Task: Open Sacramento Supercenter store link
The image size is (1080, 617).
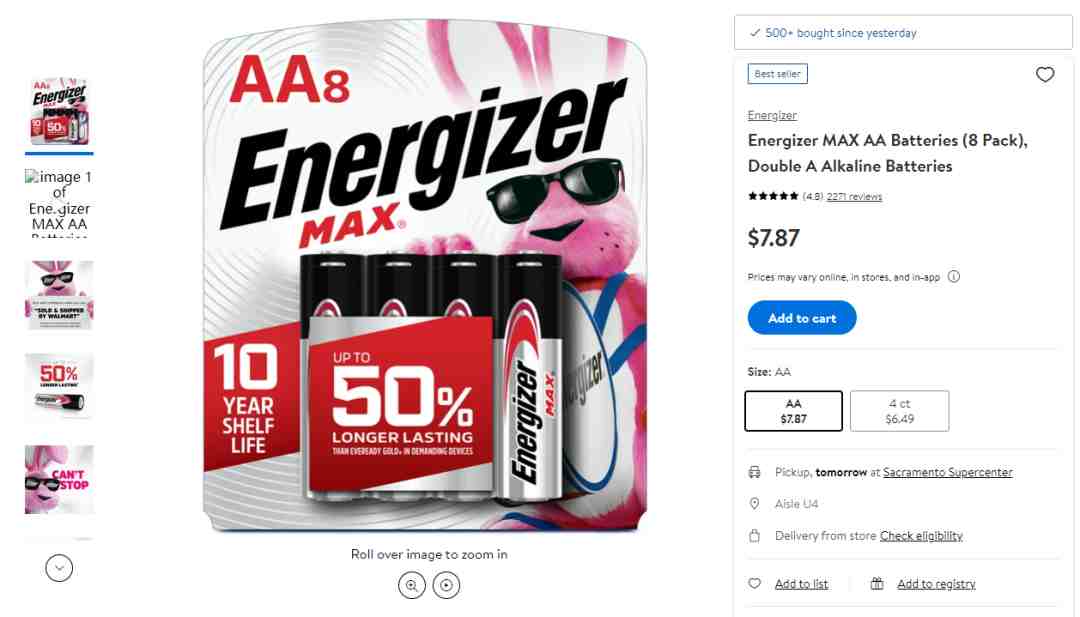Action: tap(948, 472)
